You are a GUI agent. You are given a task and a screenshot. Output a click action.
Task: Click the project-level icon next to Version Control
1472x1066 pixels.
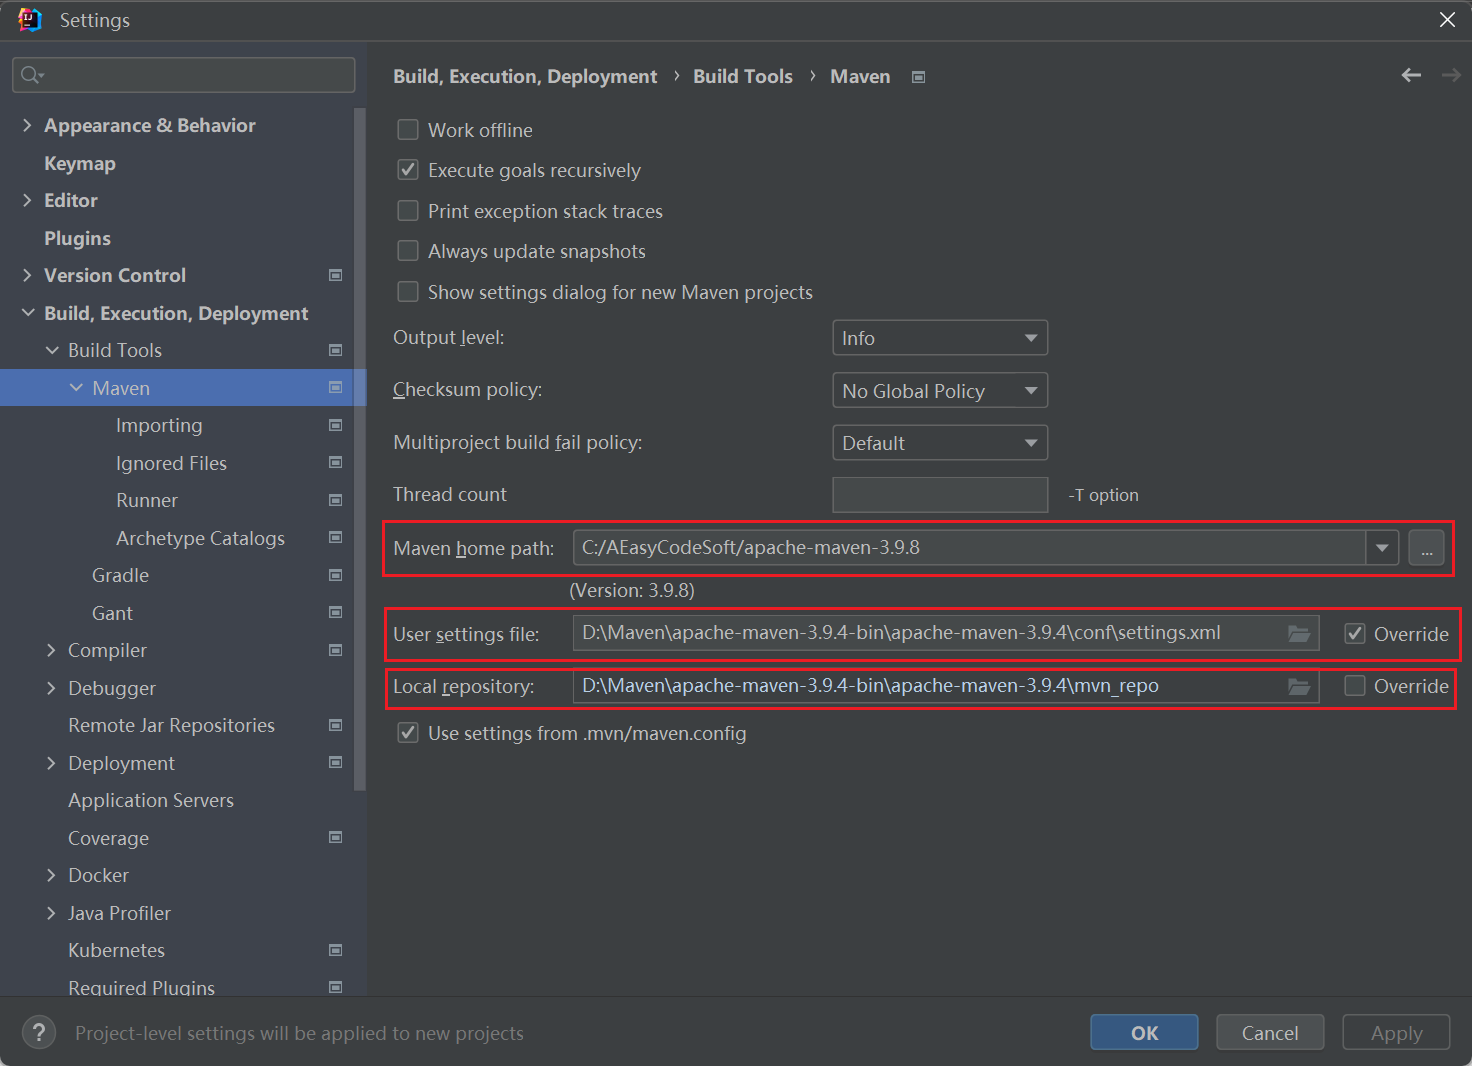coord(336,275)
